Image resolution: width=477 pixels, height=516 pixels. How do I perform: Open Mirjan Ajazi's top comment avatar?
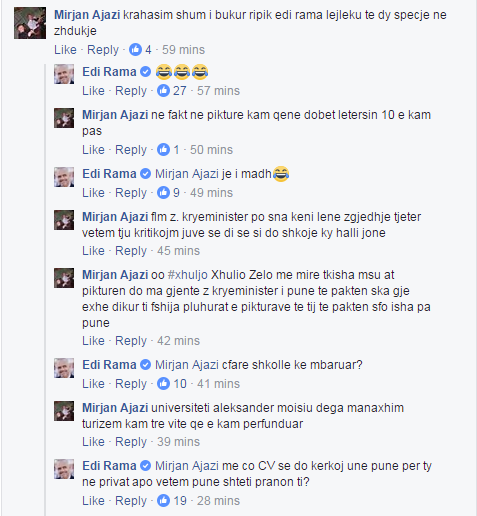pyautogui.click(x=30, y=23)
